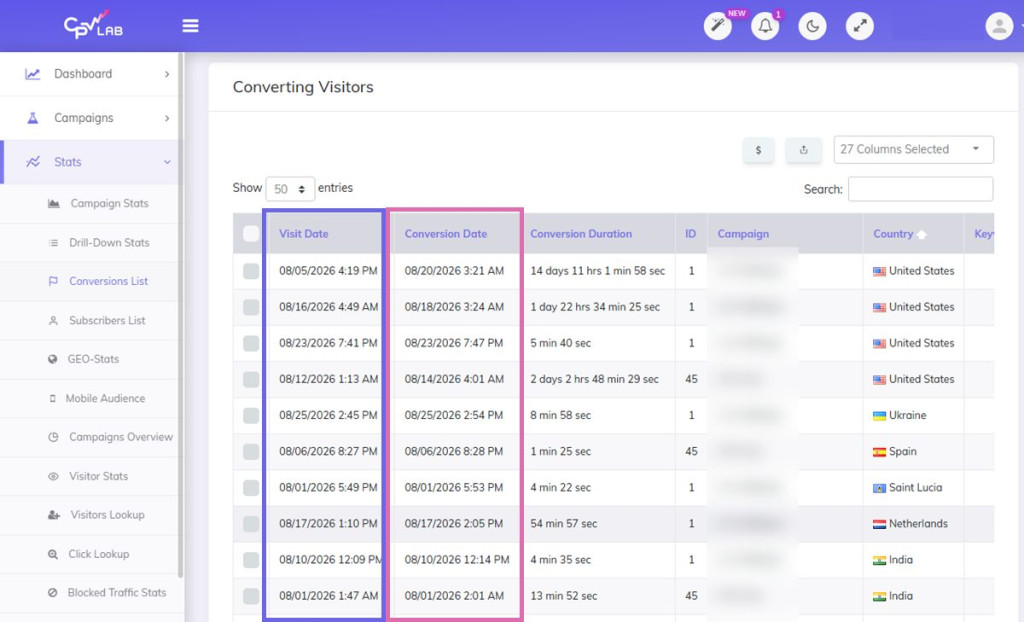This screenshot has height=622, width=1024.
Task: Click the Subscribers List person icon
Action: pos(53,320)
